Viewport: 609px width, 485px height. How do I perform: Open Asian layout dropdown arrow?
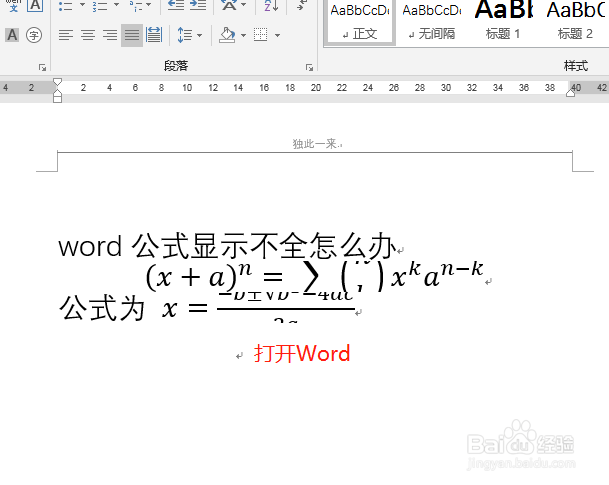244,5
